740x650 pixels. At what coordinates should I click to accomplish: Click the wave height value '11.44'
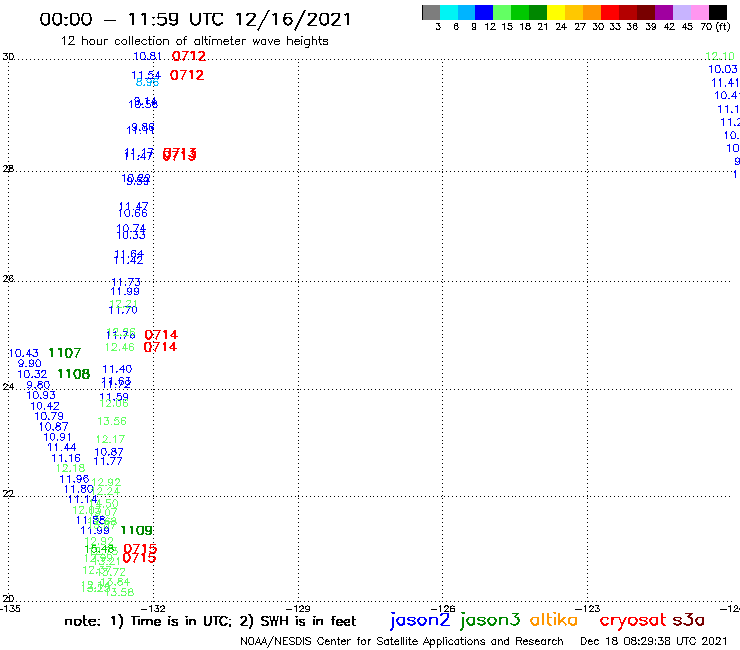62,447
